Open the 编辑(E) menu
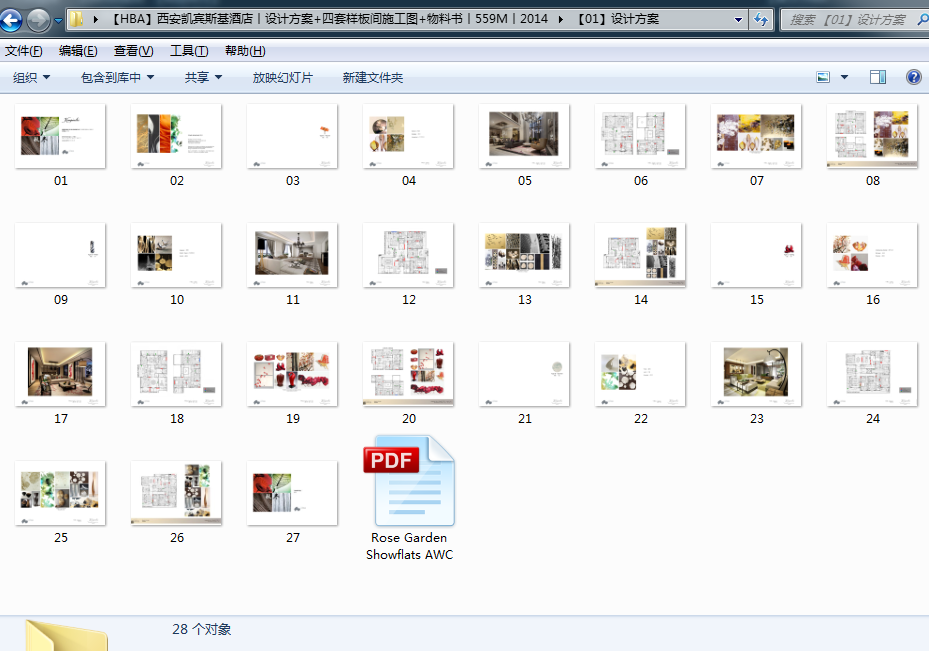This screenshot has height=651, width=929. click(78, 51)
